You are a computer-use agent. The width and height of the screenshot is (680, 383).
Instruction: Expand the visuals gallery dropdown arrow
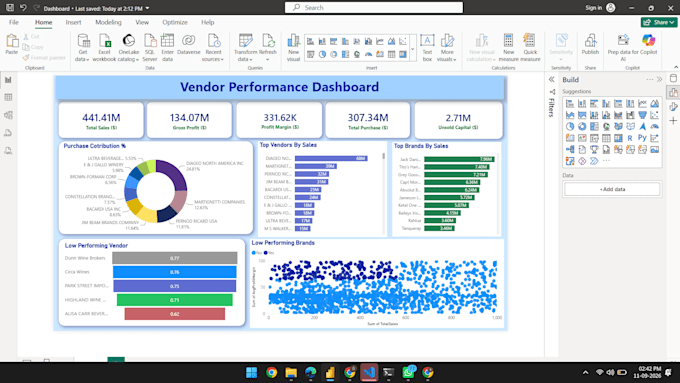tap(412, 49)
